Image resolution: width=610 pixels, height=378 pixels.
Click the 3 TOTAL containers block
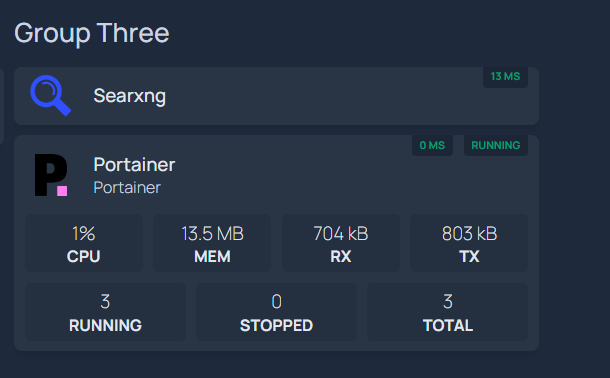pyautogui.click(x=447, y=312)
